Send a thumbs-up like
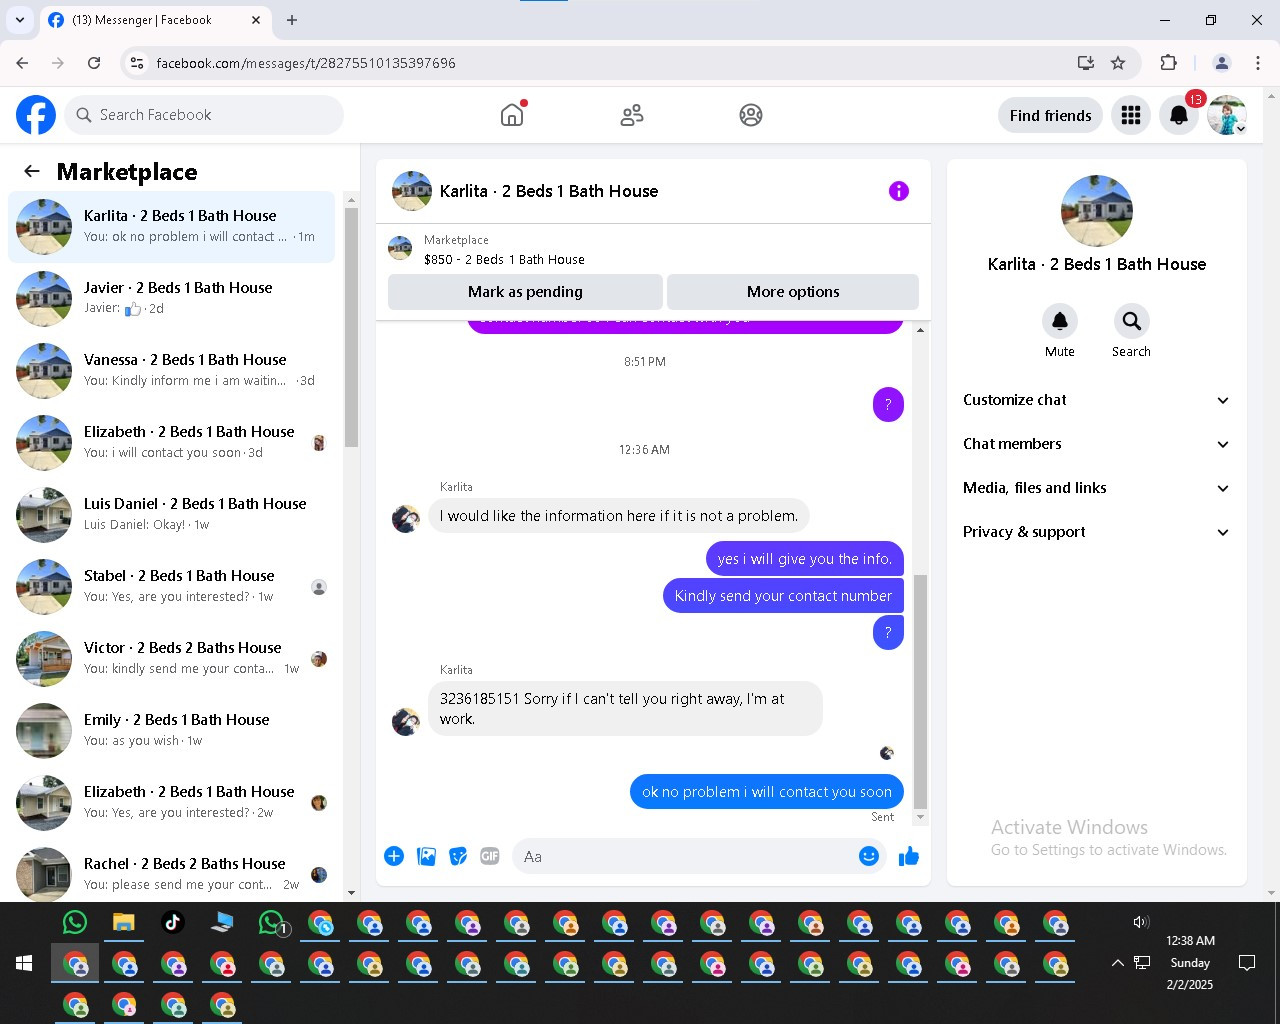 coord(908,856)
